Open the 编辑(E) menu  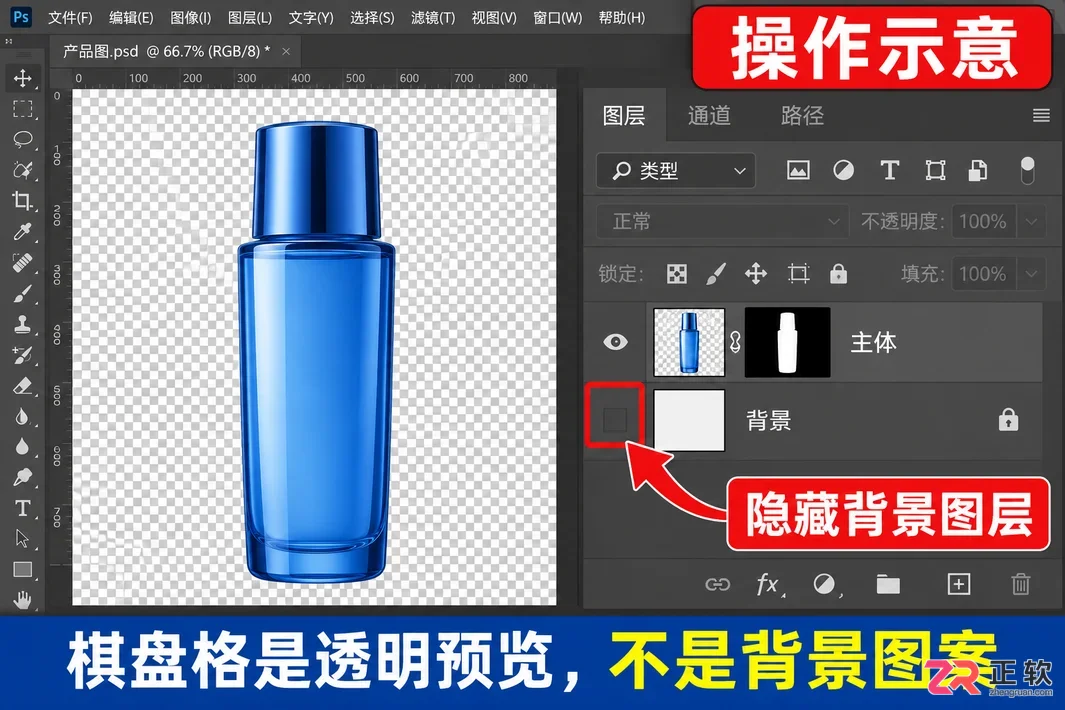pyautogui.click(x=131, y=18)
